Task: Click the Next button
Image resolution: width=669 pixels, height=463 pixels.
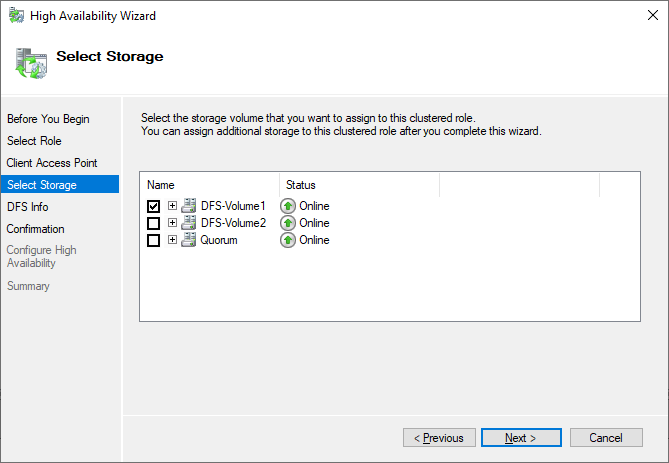Action: click(x=521, y=438)
